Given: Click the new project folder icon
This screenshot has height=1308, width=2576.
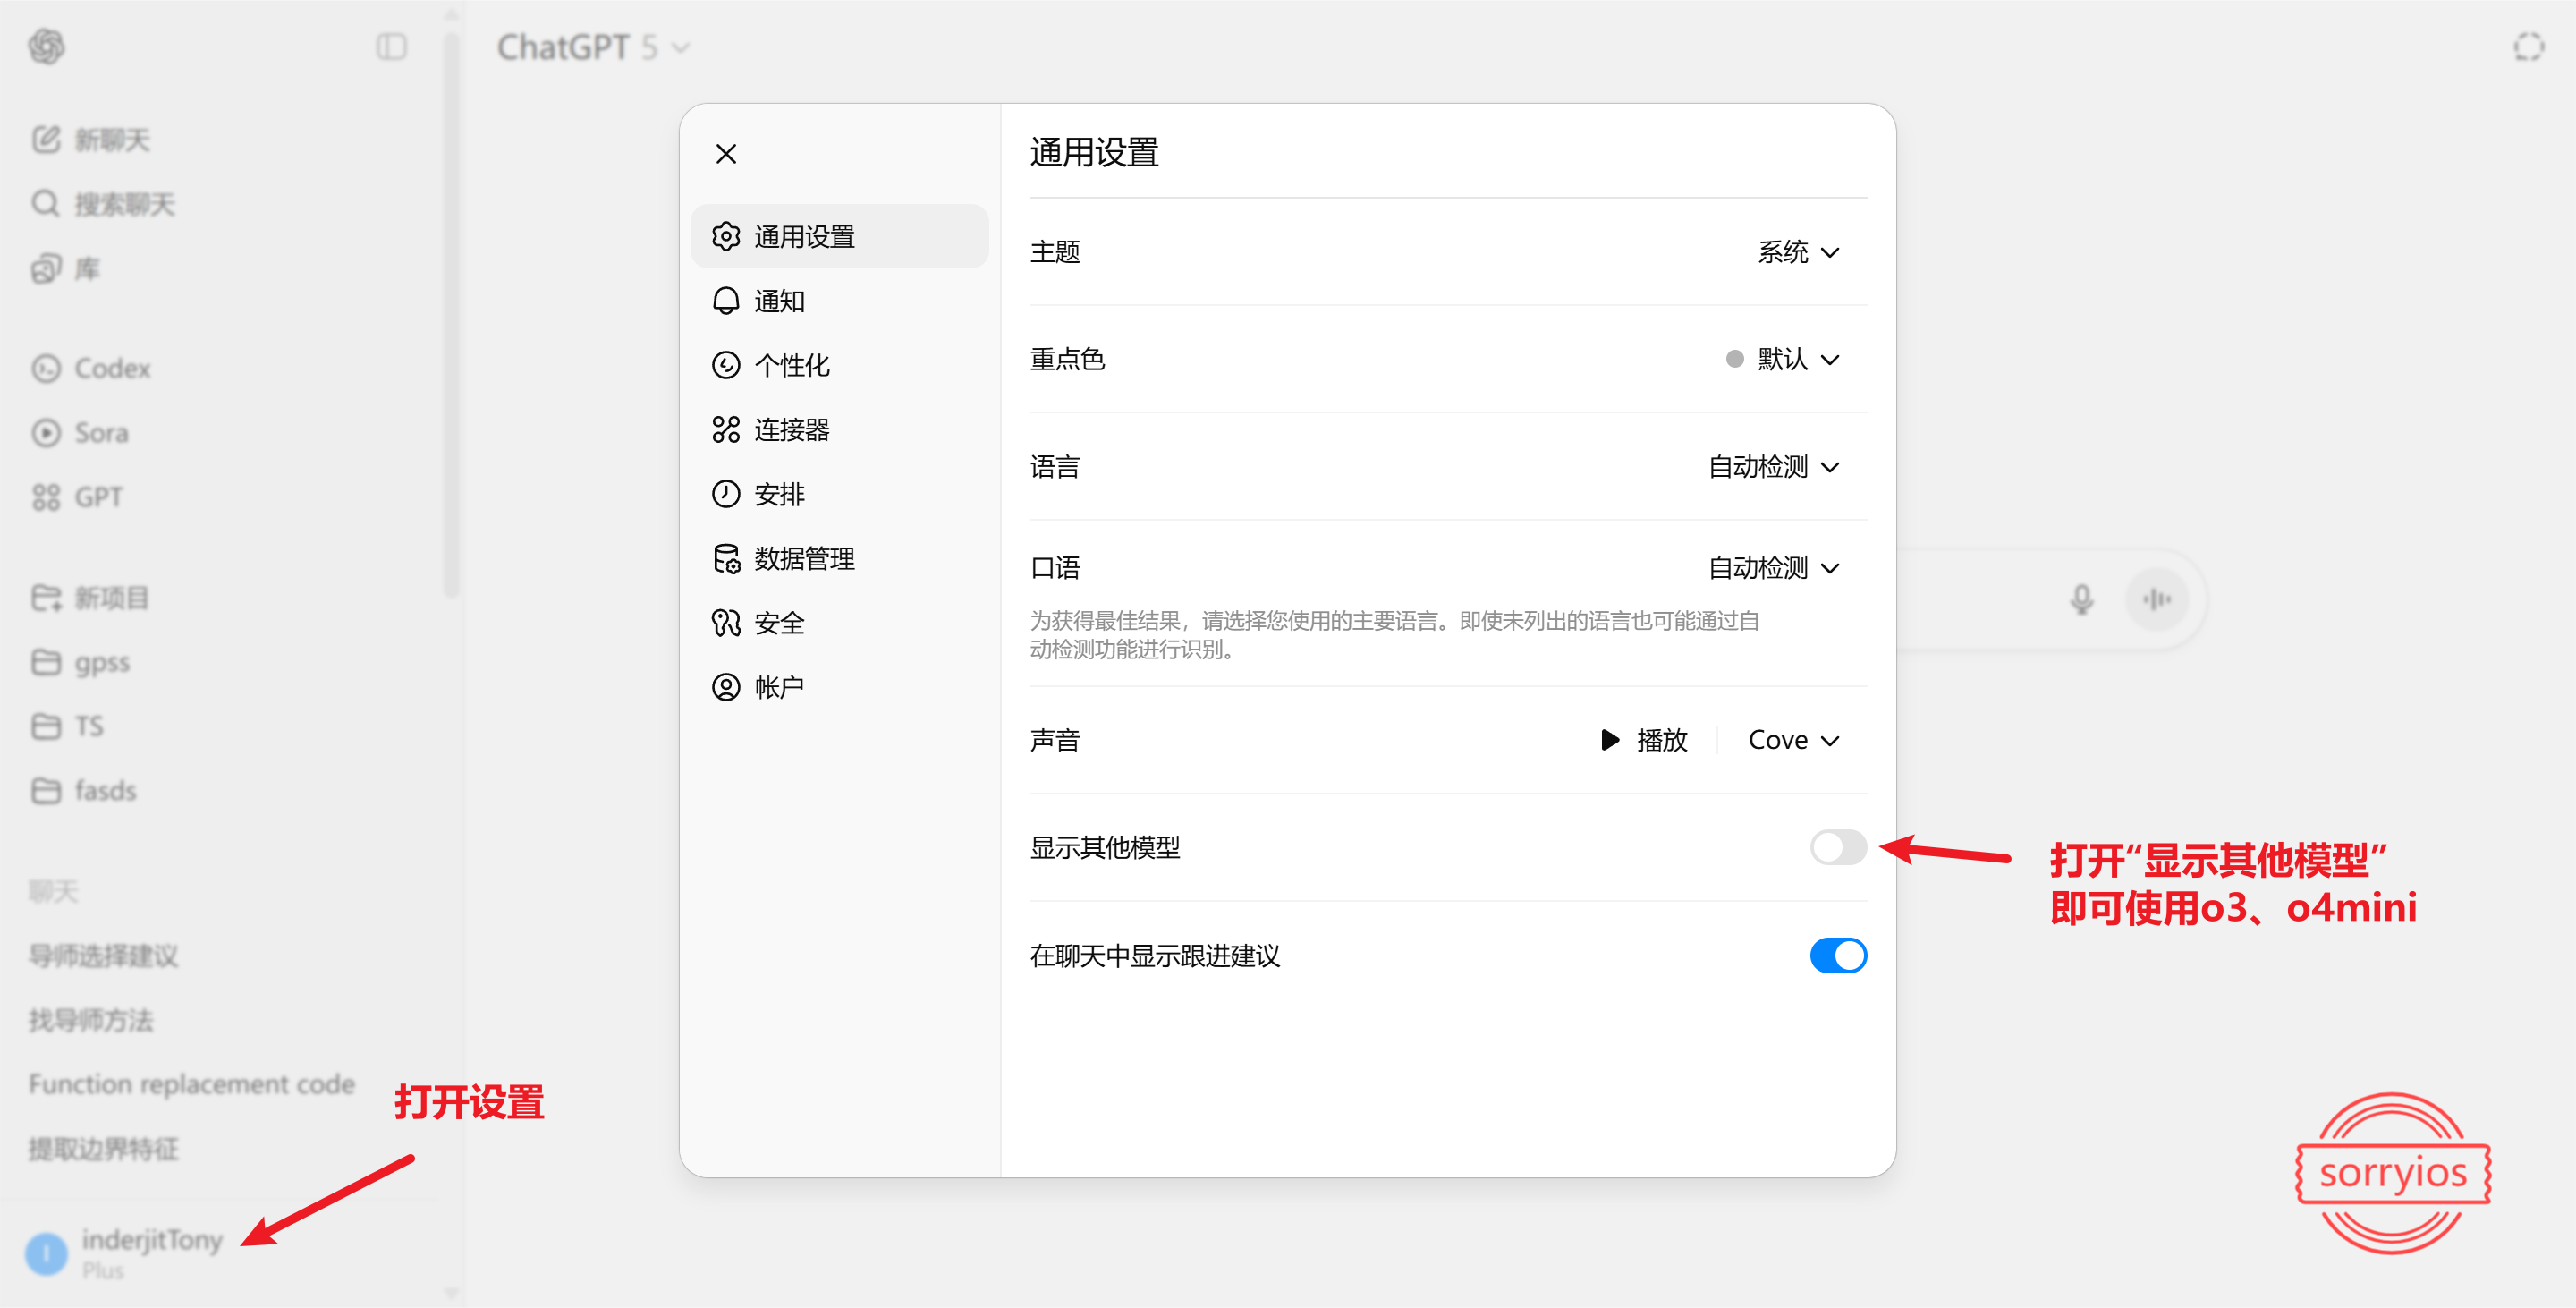Looking at the screenshot, I should 46,598.
